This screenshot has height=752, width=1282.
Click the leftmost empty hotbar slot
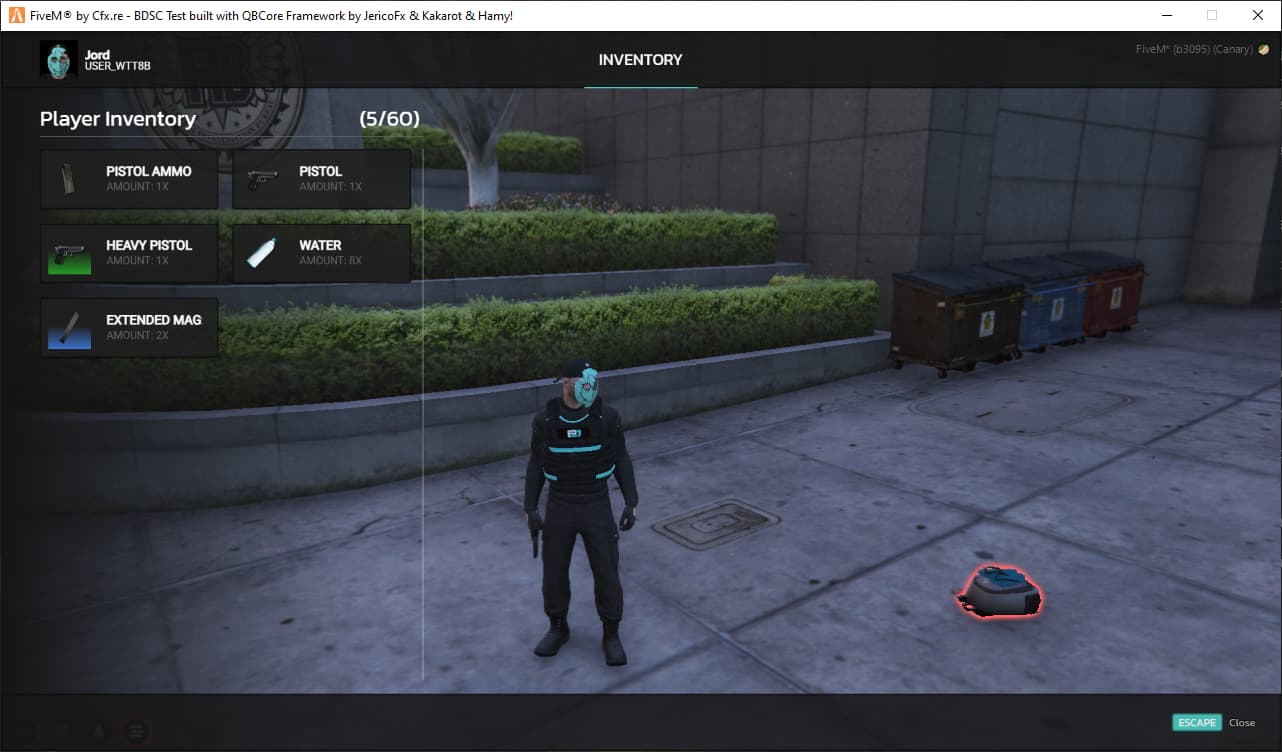tap(25, 731)
